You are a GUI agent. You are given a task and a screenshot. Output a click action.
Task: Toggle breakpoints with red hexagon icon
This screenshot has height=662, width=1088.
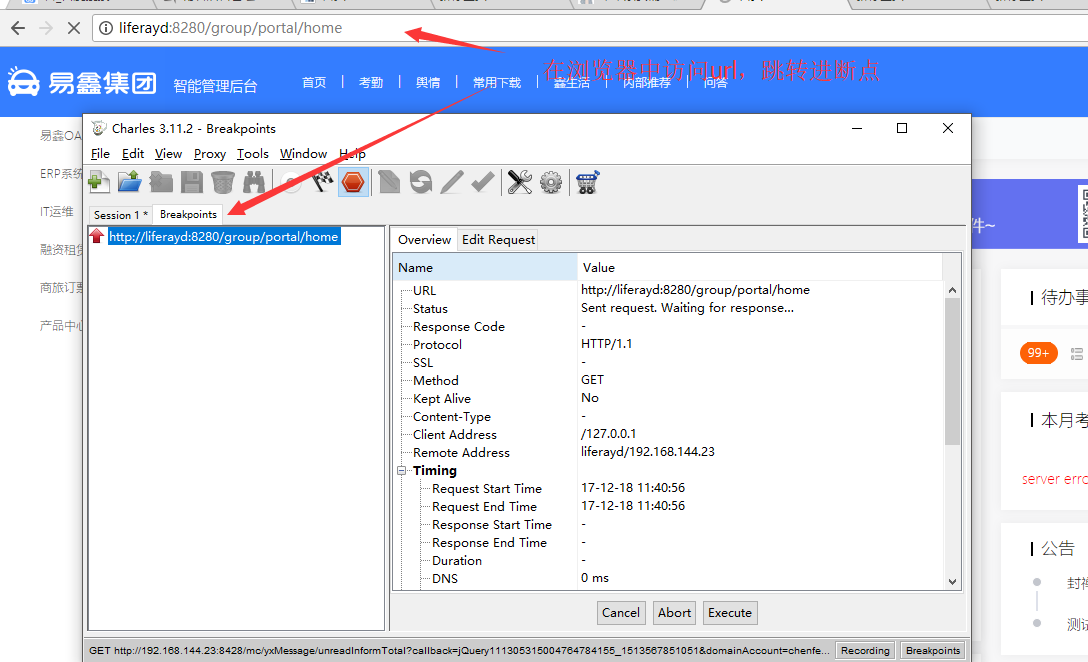(x=353, y=183)
